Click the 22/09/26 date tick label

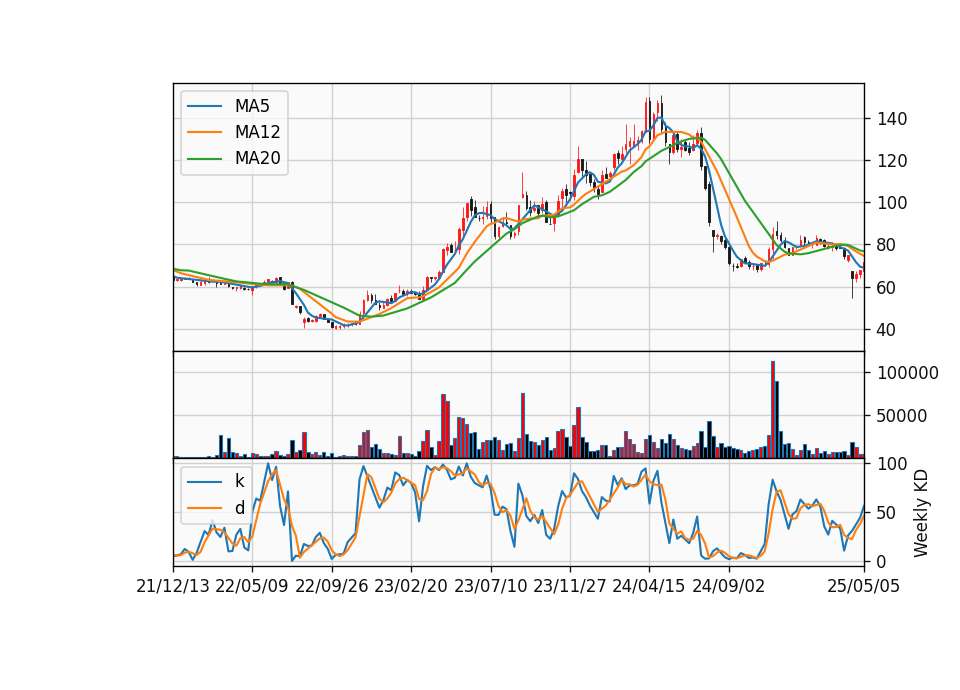coord(332,587)
